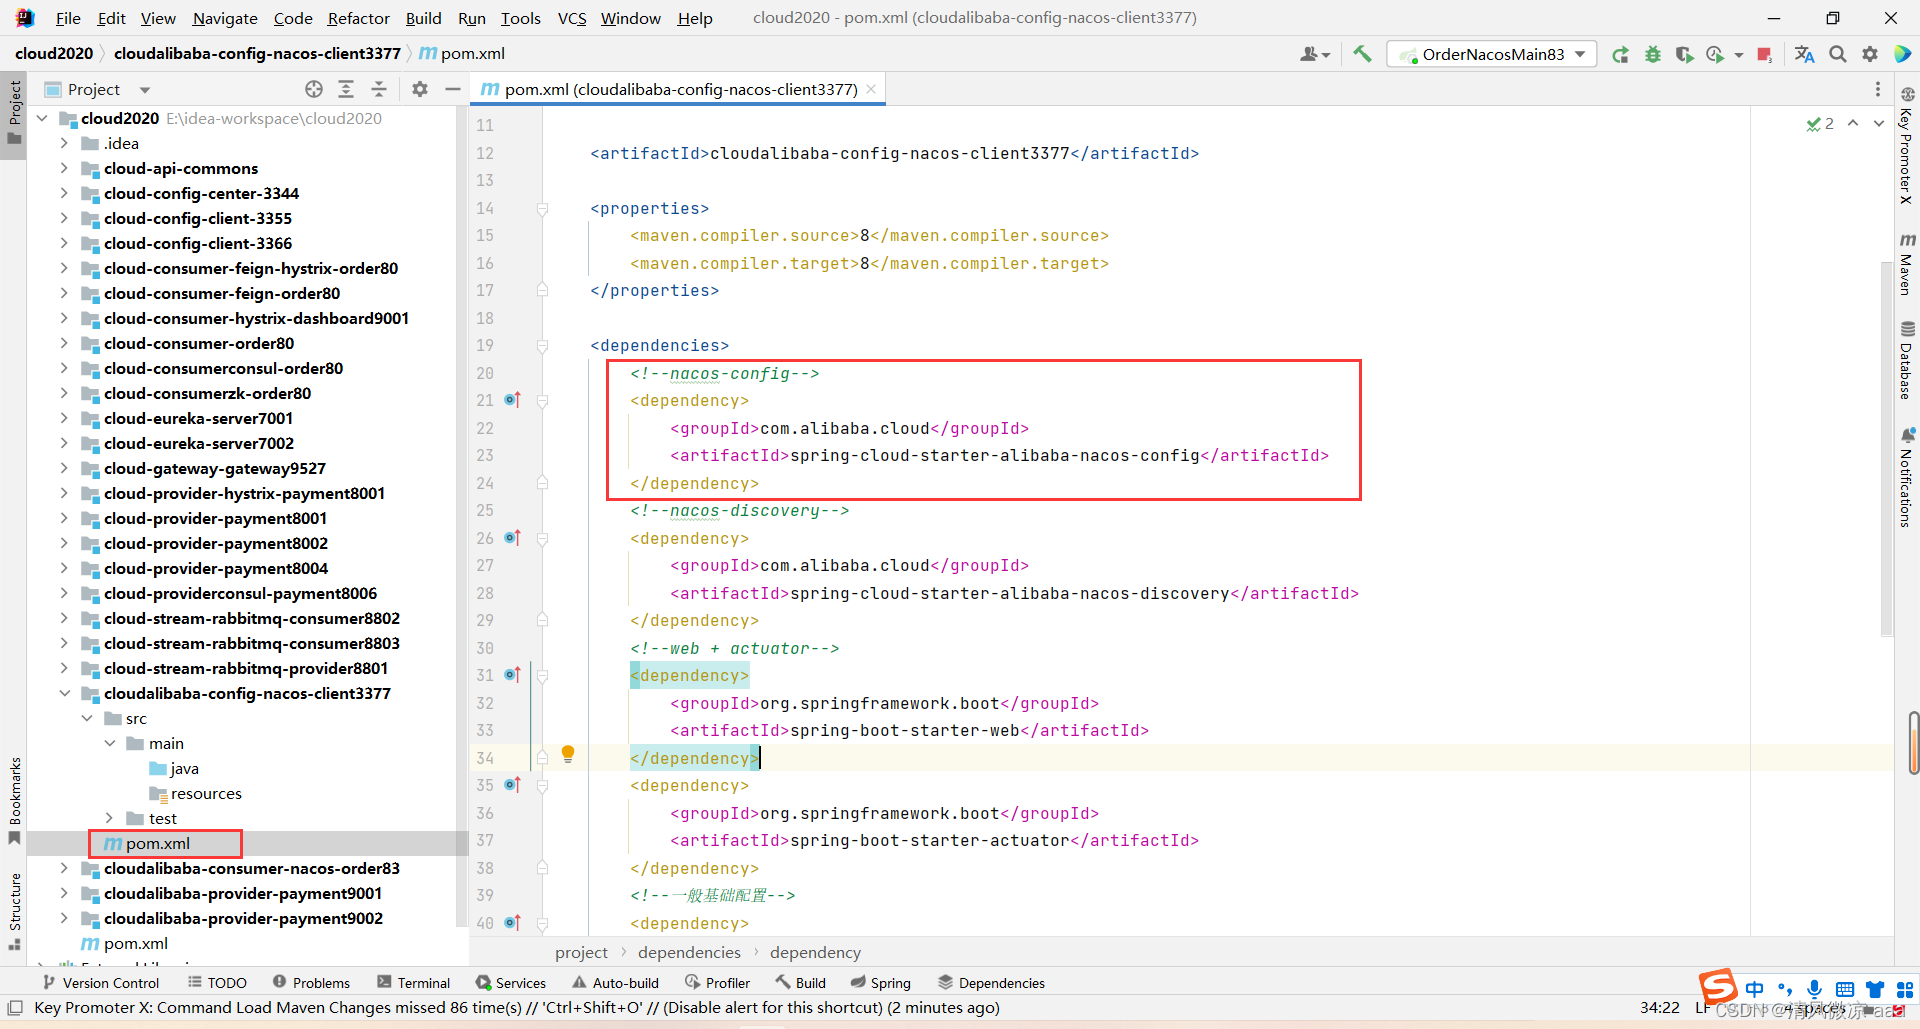
Task: Open the File menu
Action: (68, 18)
